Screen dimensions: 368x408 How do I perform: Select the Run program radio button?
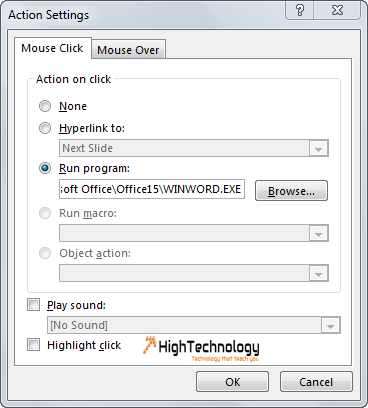click(45, 168)
